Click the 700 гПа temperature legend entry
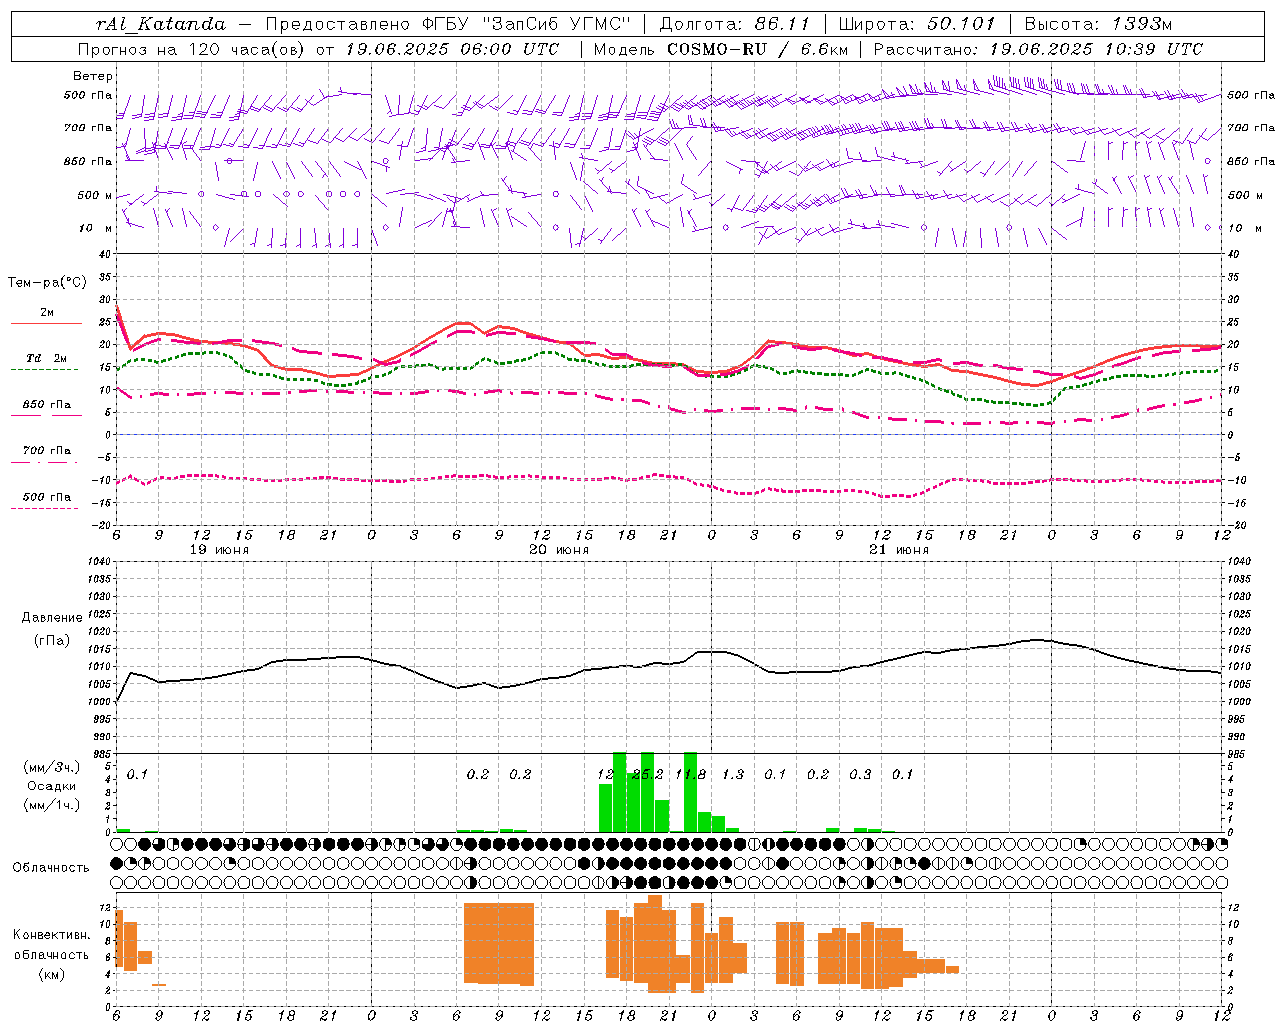The width and height of the screenshot is (1280, 1024). point(46,450)
